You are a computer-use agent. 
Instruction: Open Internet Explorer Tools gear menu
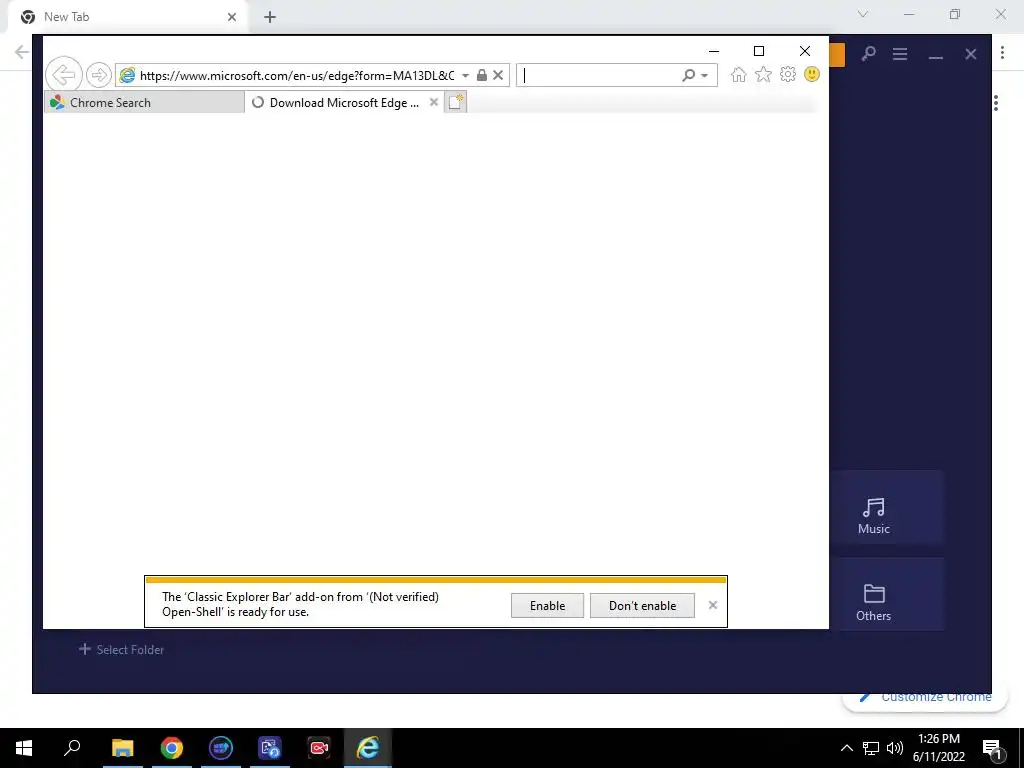pos(788,74)
